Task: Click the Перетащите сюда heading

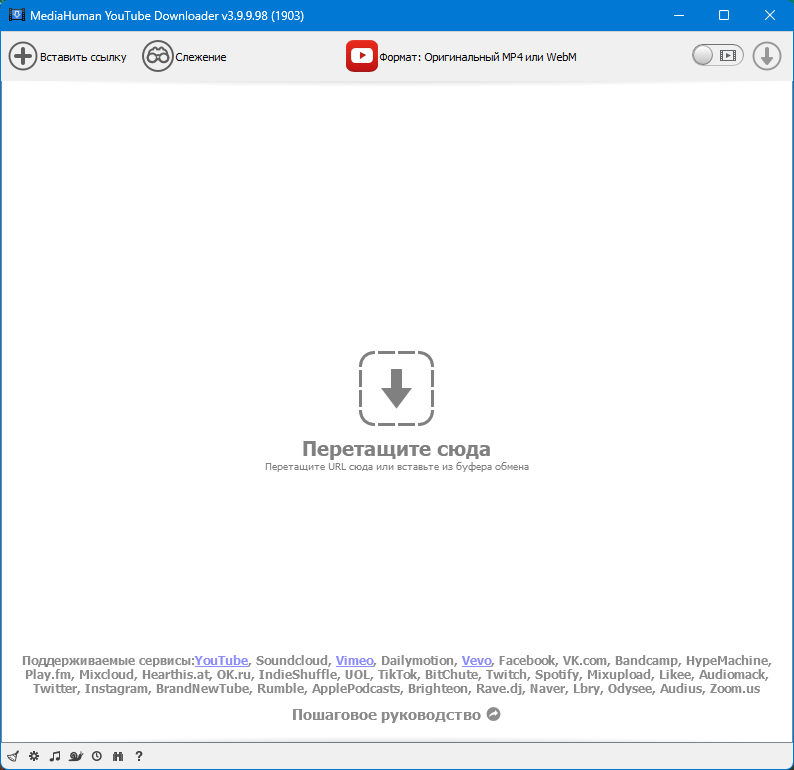Action: pos(396,449)
